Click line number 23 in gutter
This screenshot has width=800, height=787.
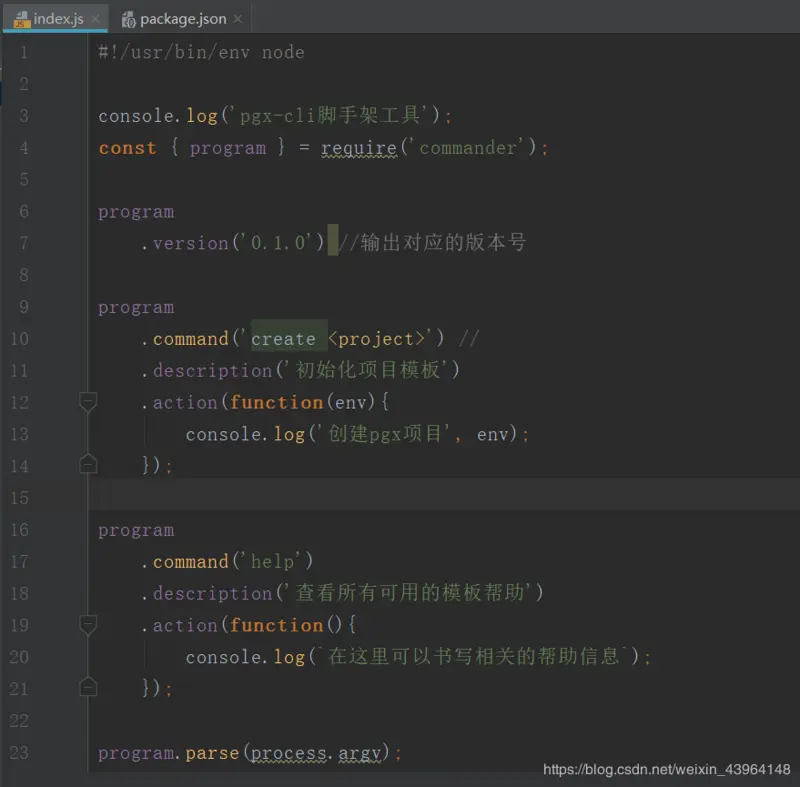click(x=19, y=752)
